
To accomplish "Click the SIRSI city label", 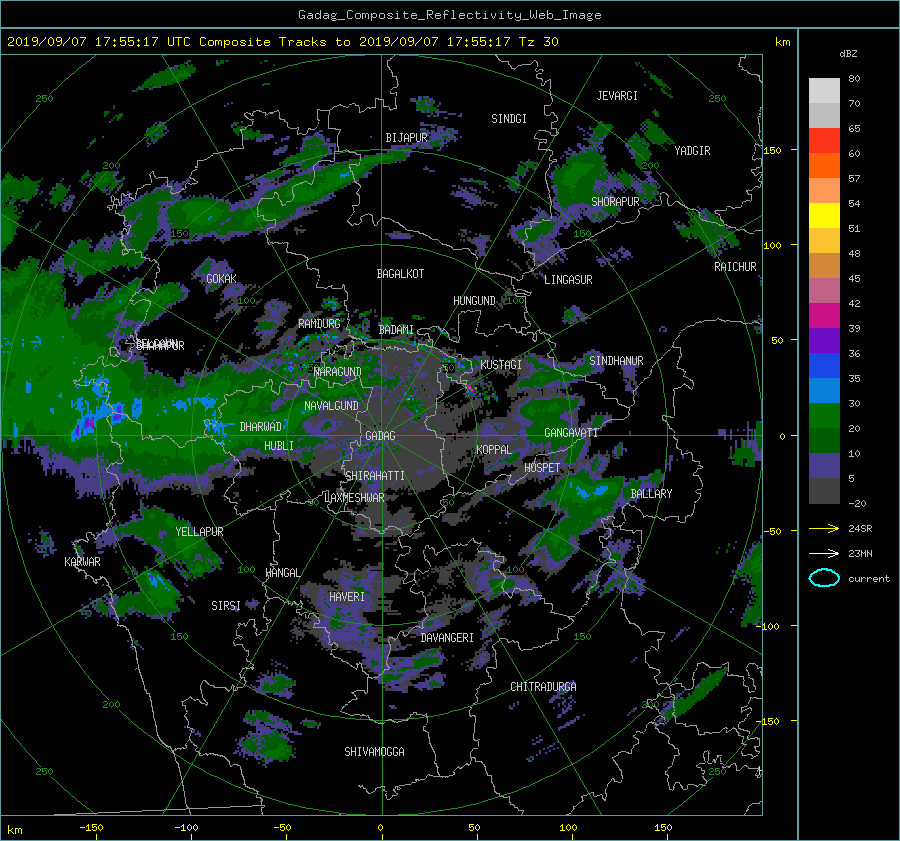I will 226,606.
